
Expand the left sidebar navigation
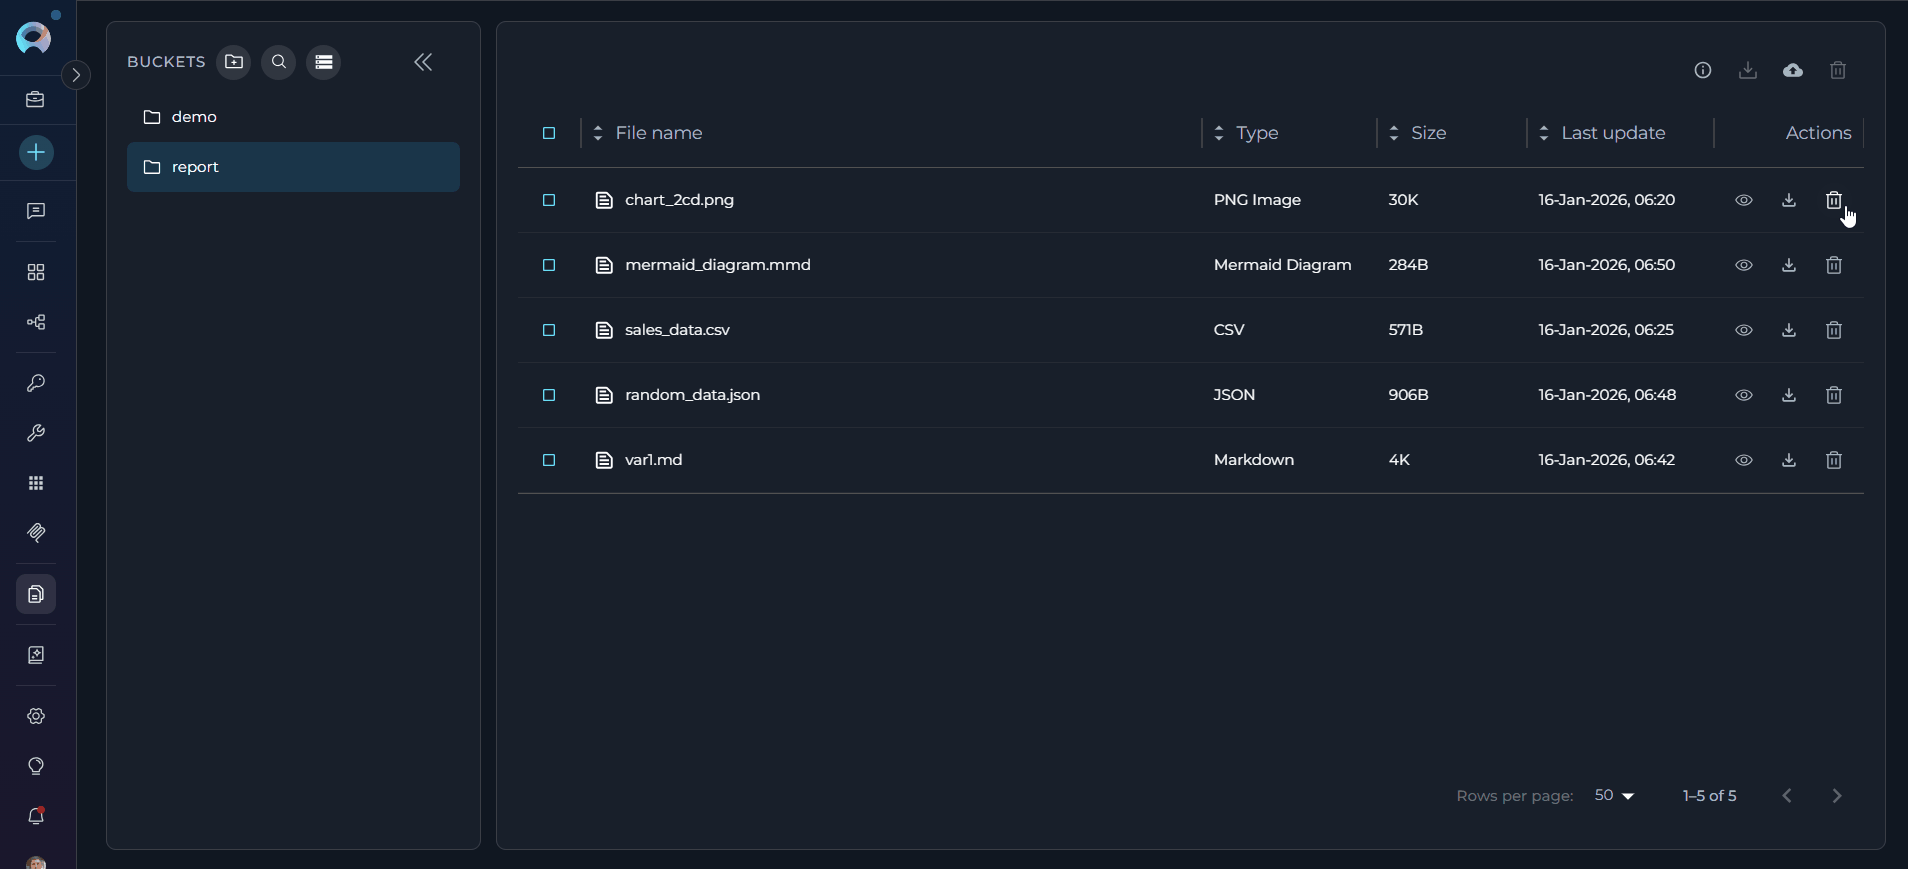coord(76,75)
